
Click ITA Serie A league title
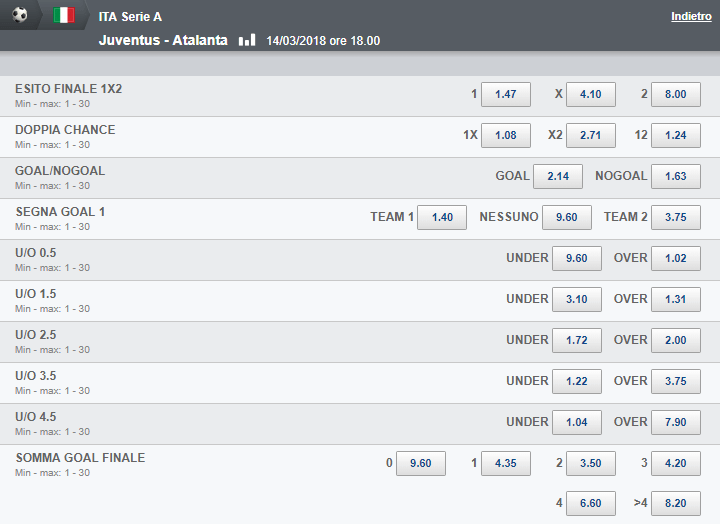(130, 17)
